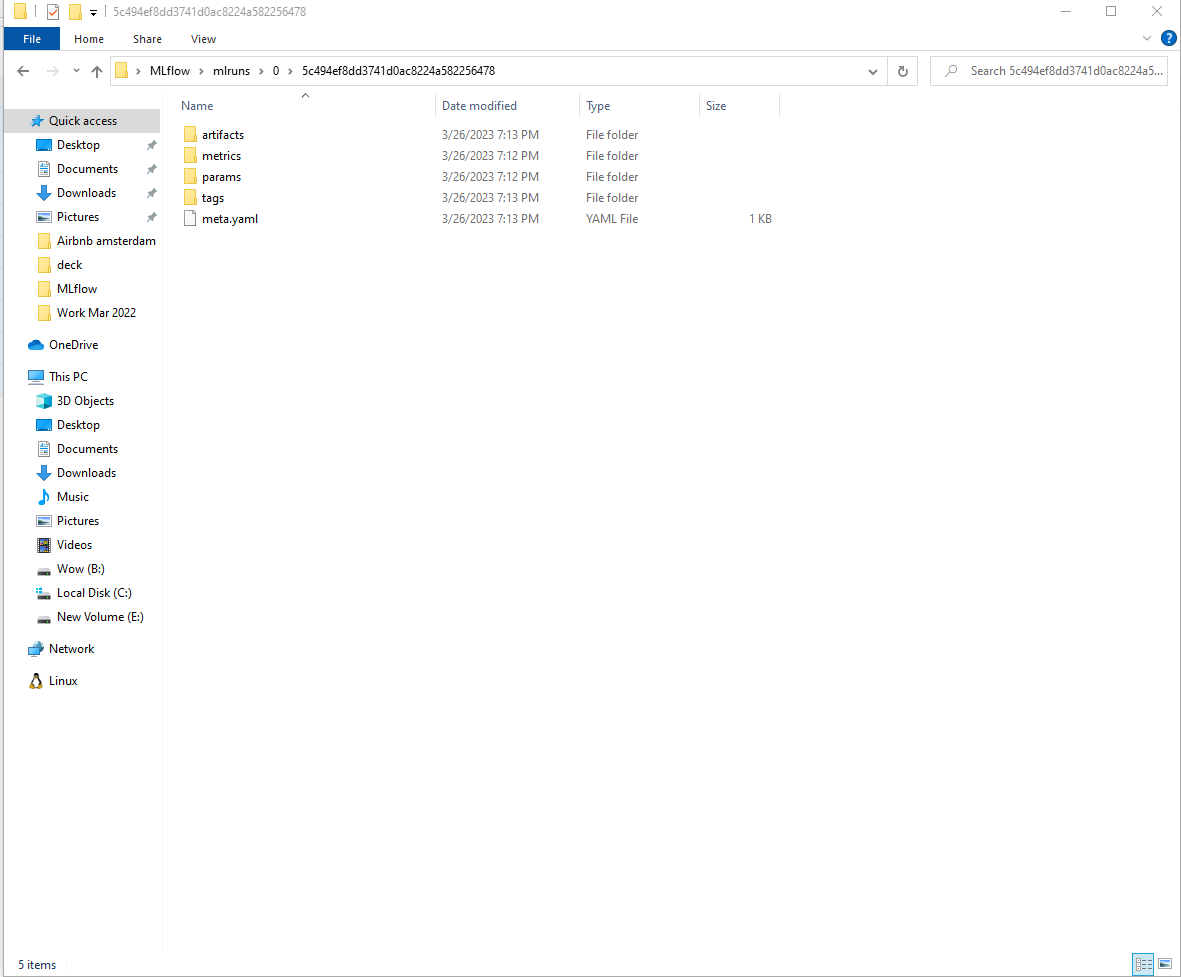Click 3/26/2023 7:13 PM date of artifacts
This screenshot has width=1181, height=977.
coord(490,135)
